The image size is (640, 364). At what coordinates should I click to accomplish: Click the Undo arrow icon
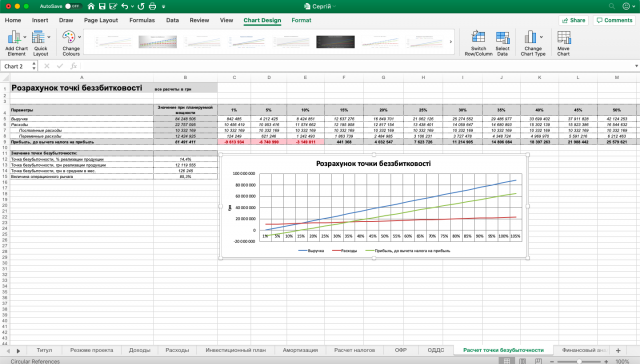tap(125, 6)
